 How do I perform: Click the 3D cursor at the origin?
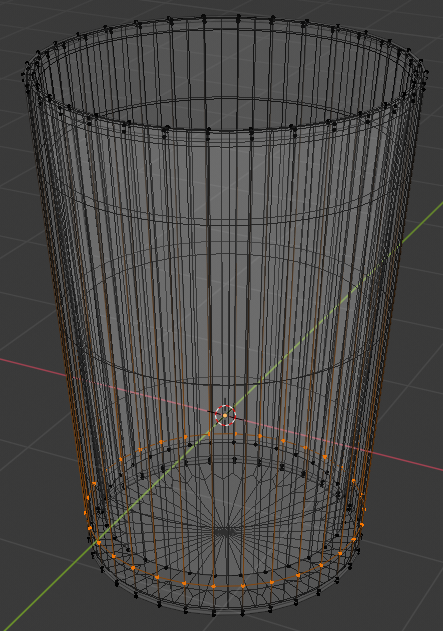pyautogui.click(x=225, y=415)
